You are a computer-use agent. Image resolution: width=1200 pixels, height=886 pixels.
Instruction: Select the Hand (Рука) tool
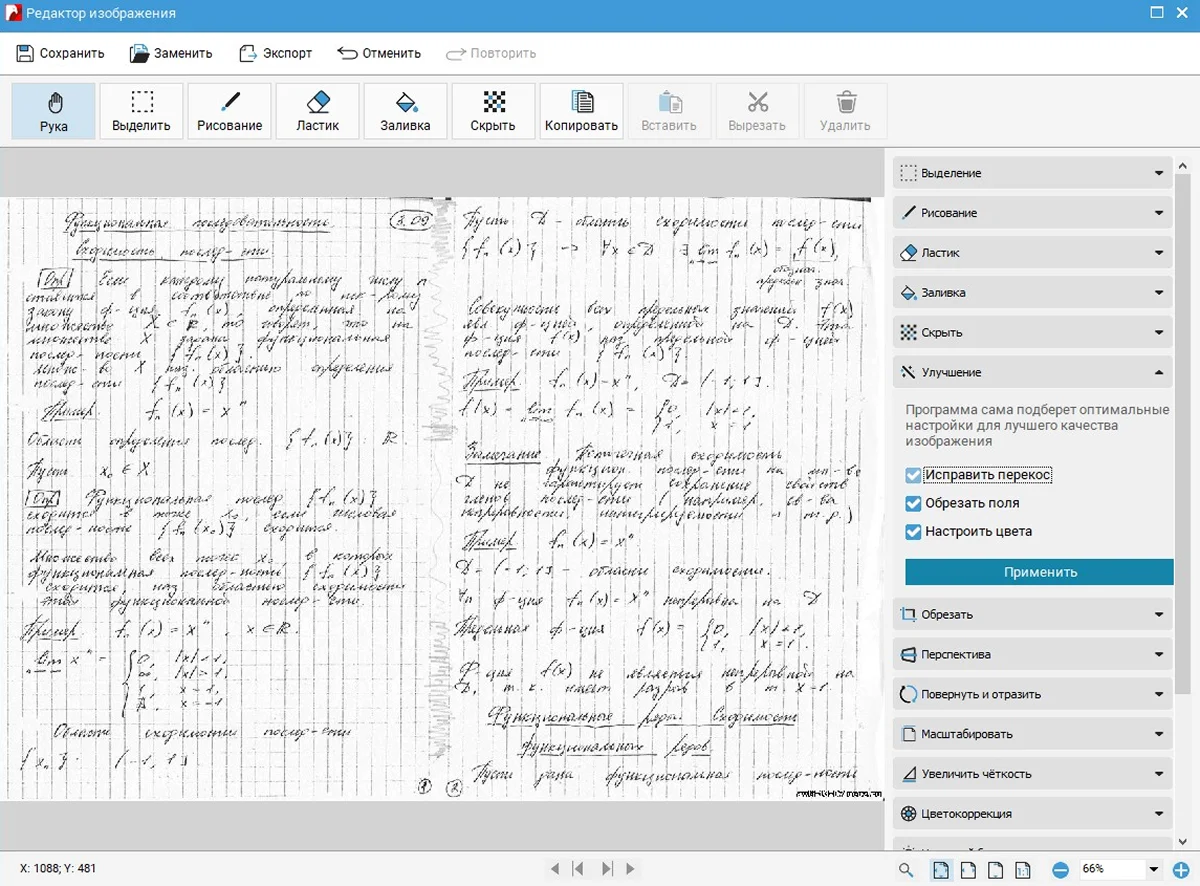click(54, 111)
